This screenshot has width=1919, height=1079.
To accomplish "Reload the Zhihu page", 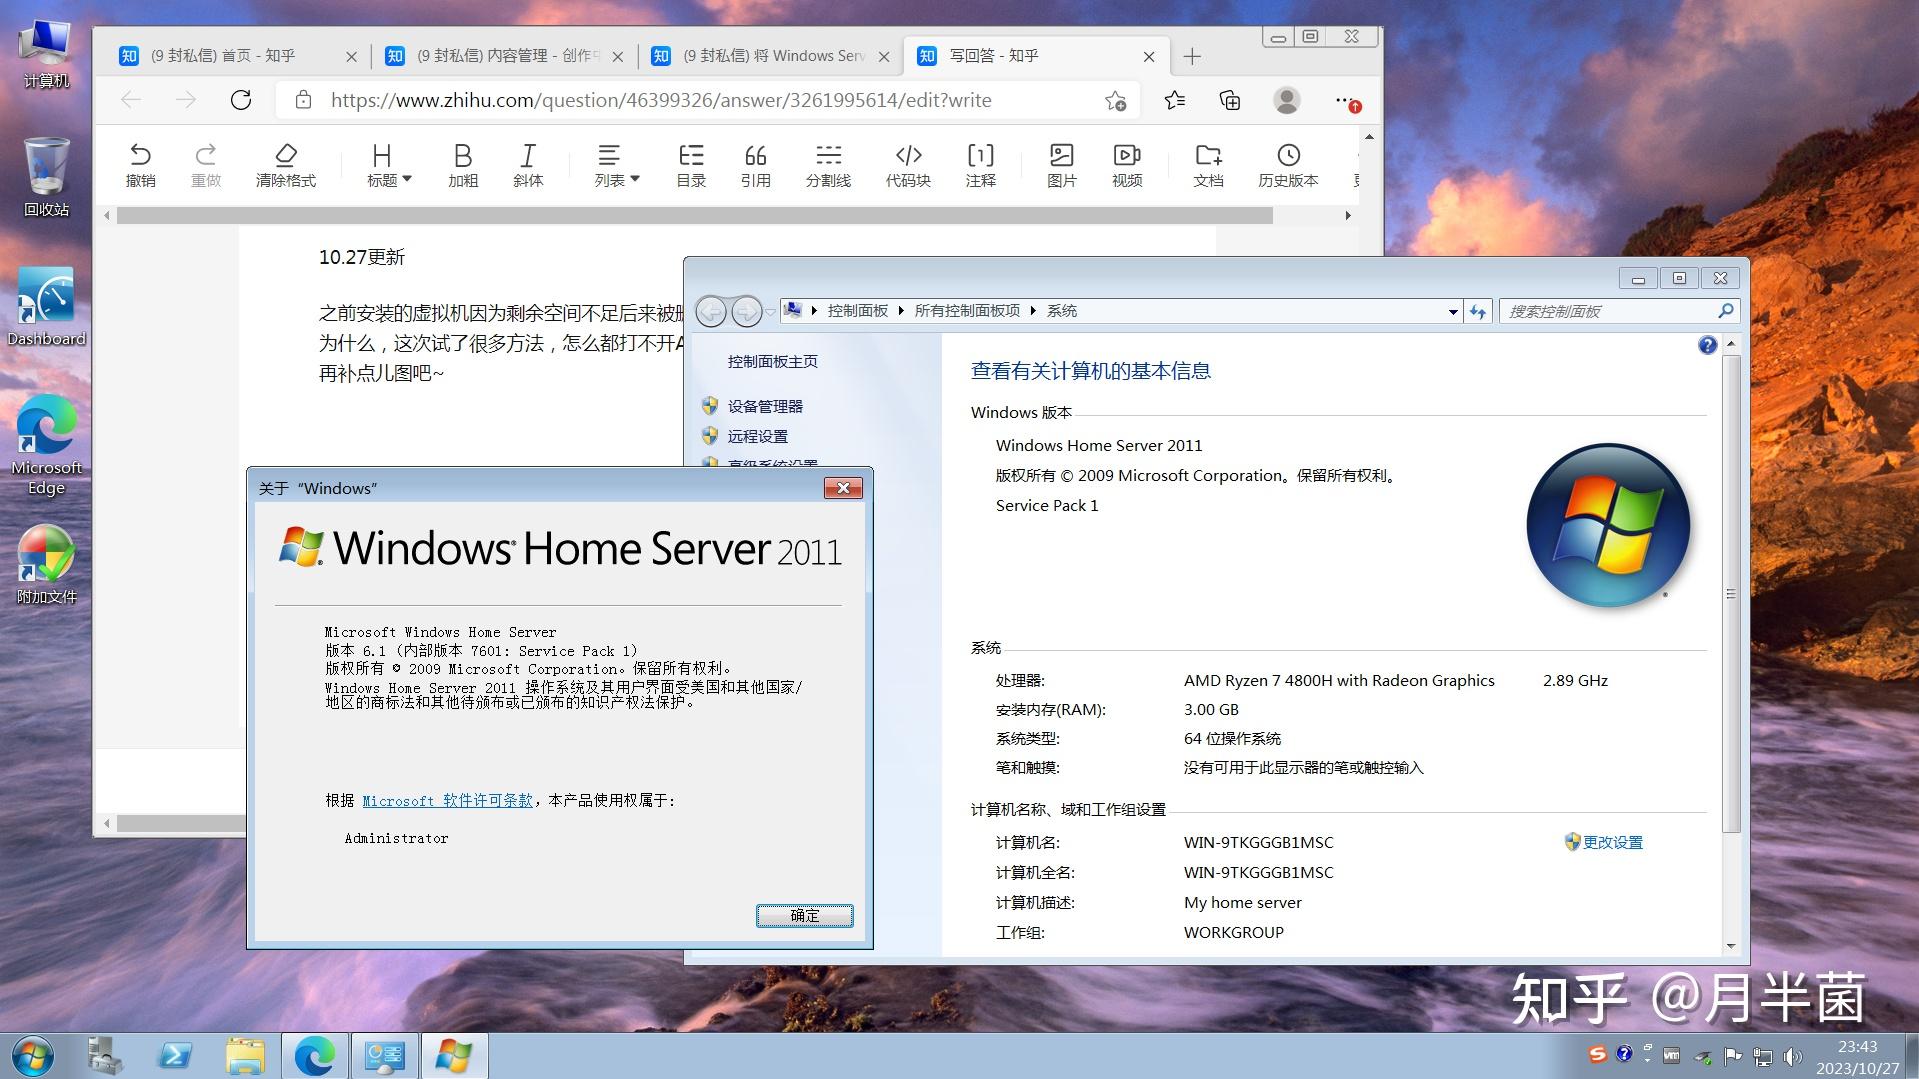I will (x=241, y=100).
